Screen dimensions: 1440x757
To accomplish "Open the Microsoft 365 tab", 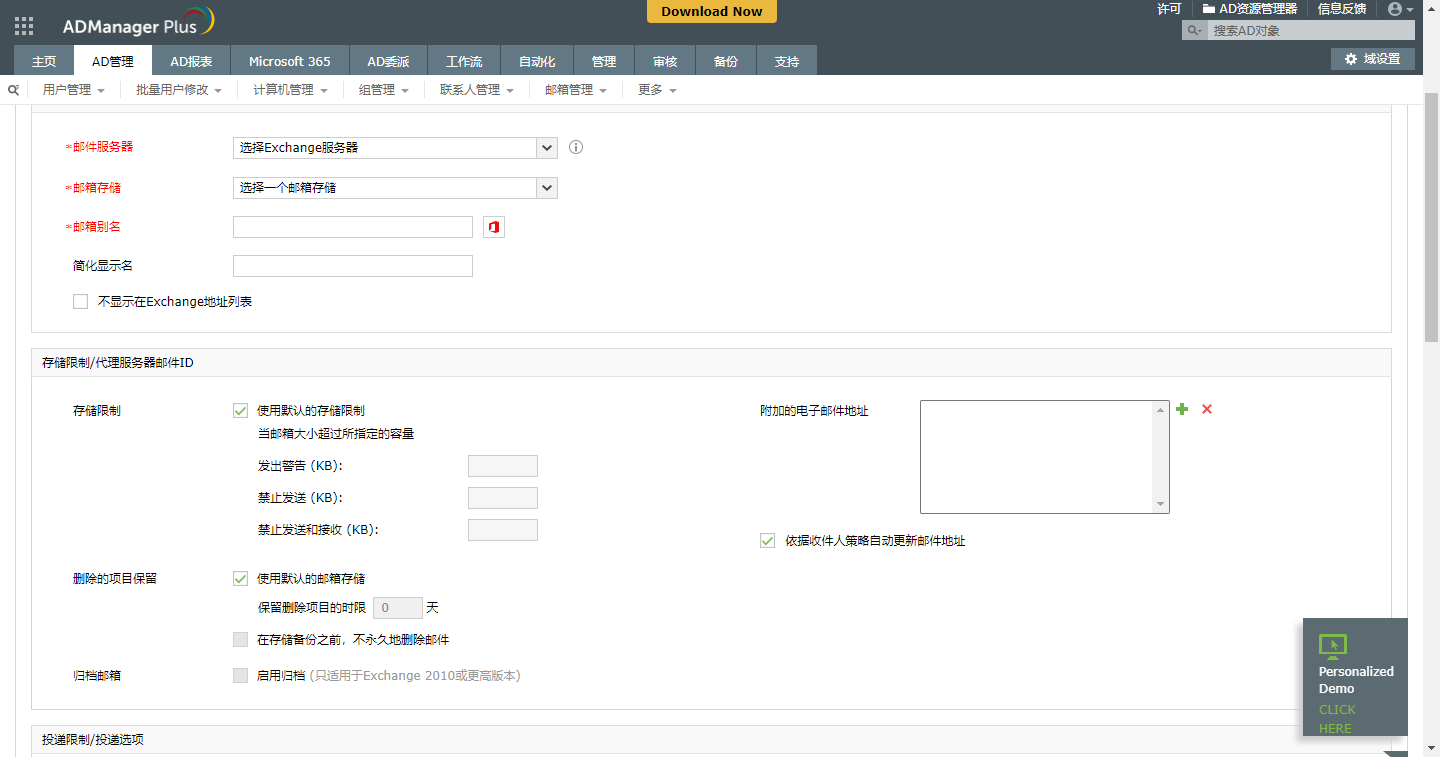I will pyautogui.click(x=289, y=61).
